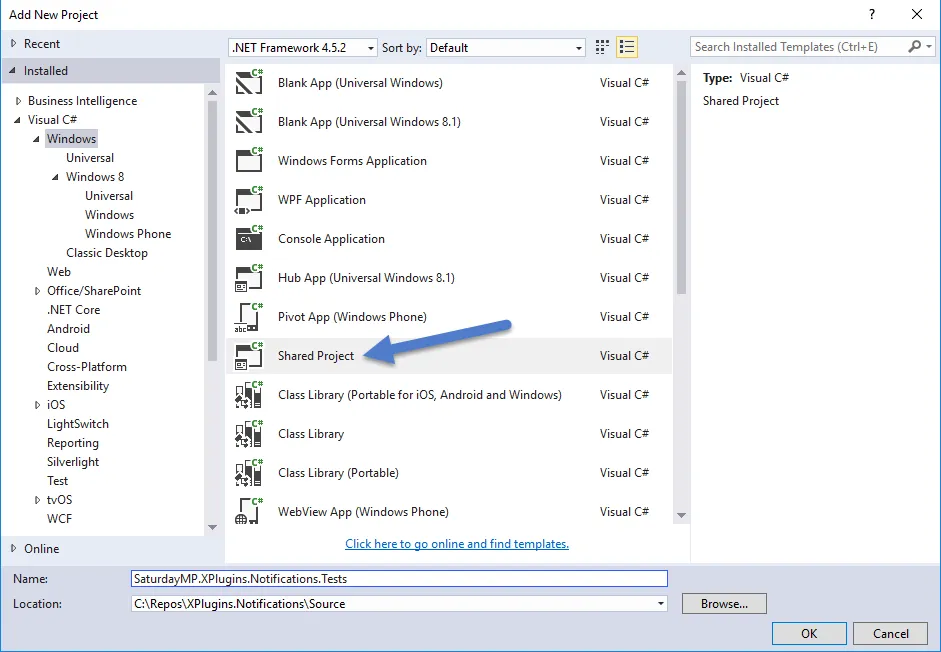Screen dimensions: 941x652
Task: Select Classic Desktop in the tree
Action: pos(107,253)
